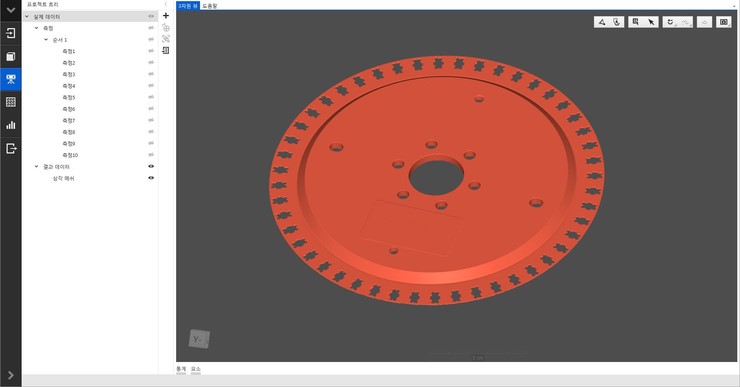Screen dimensions: 740x387
Task: Click the Y- orientation cube in viewport
Action: point(199,339)
